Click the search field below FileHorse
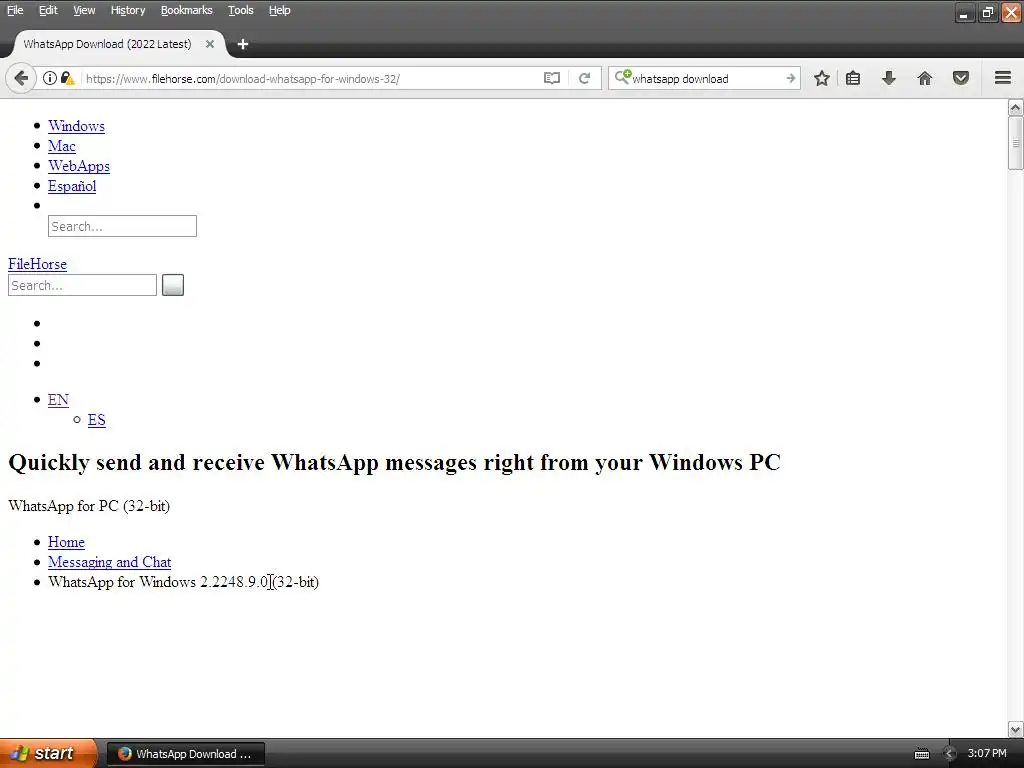1024x768 pixels. (82, 285)
